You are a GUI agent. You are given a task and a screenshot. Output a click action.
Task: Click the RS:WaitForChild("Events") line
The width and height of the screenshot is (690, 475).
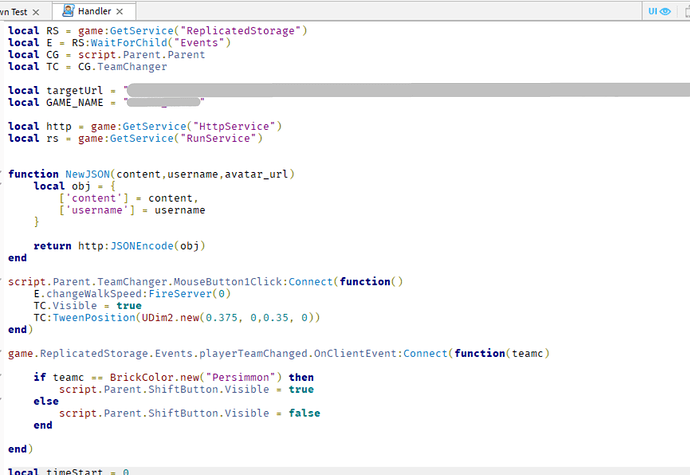(119, 43)
